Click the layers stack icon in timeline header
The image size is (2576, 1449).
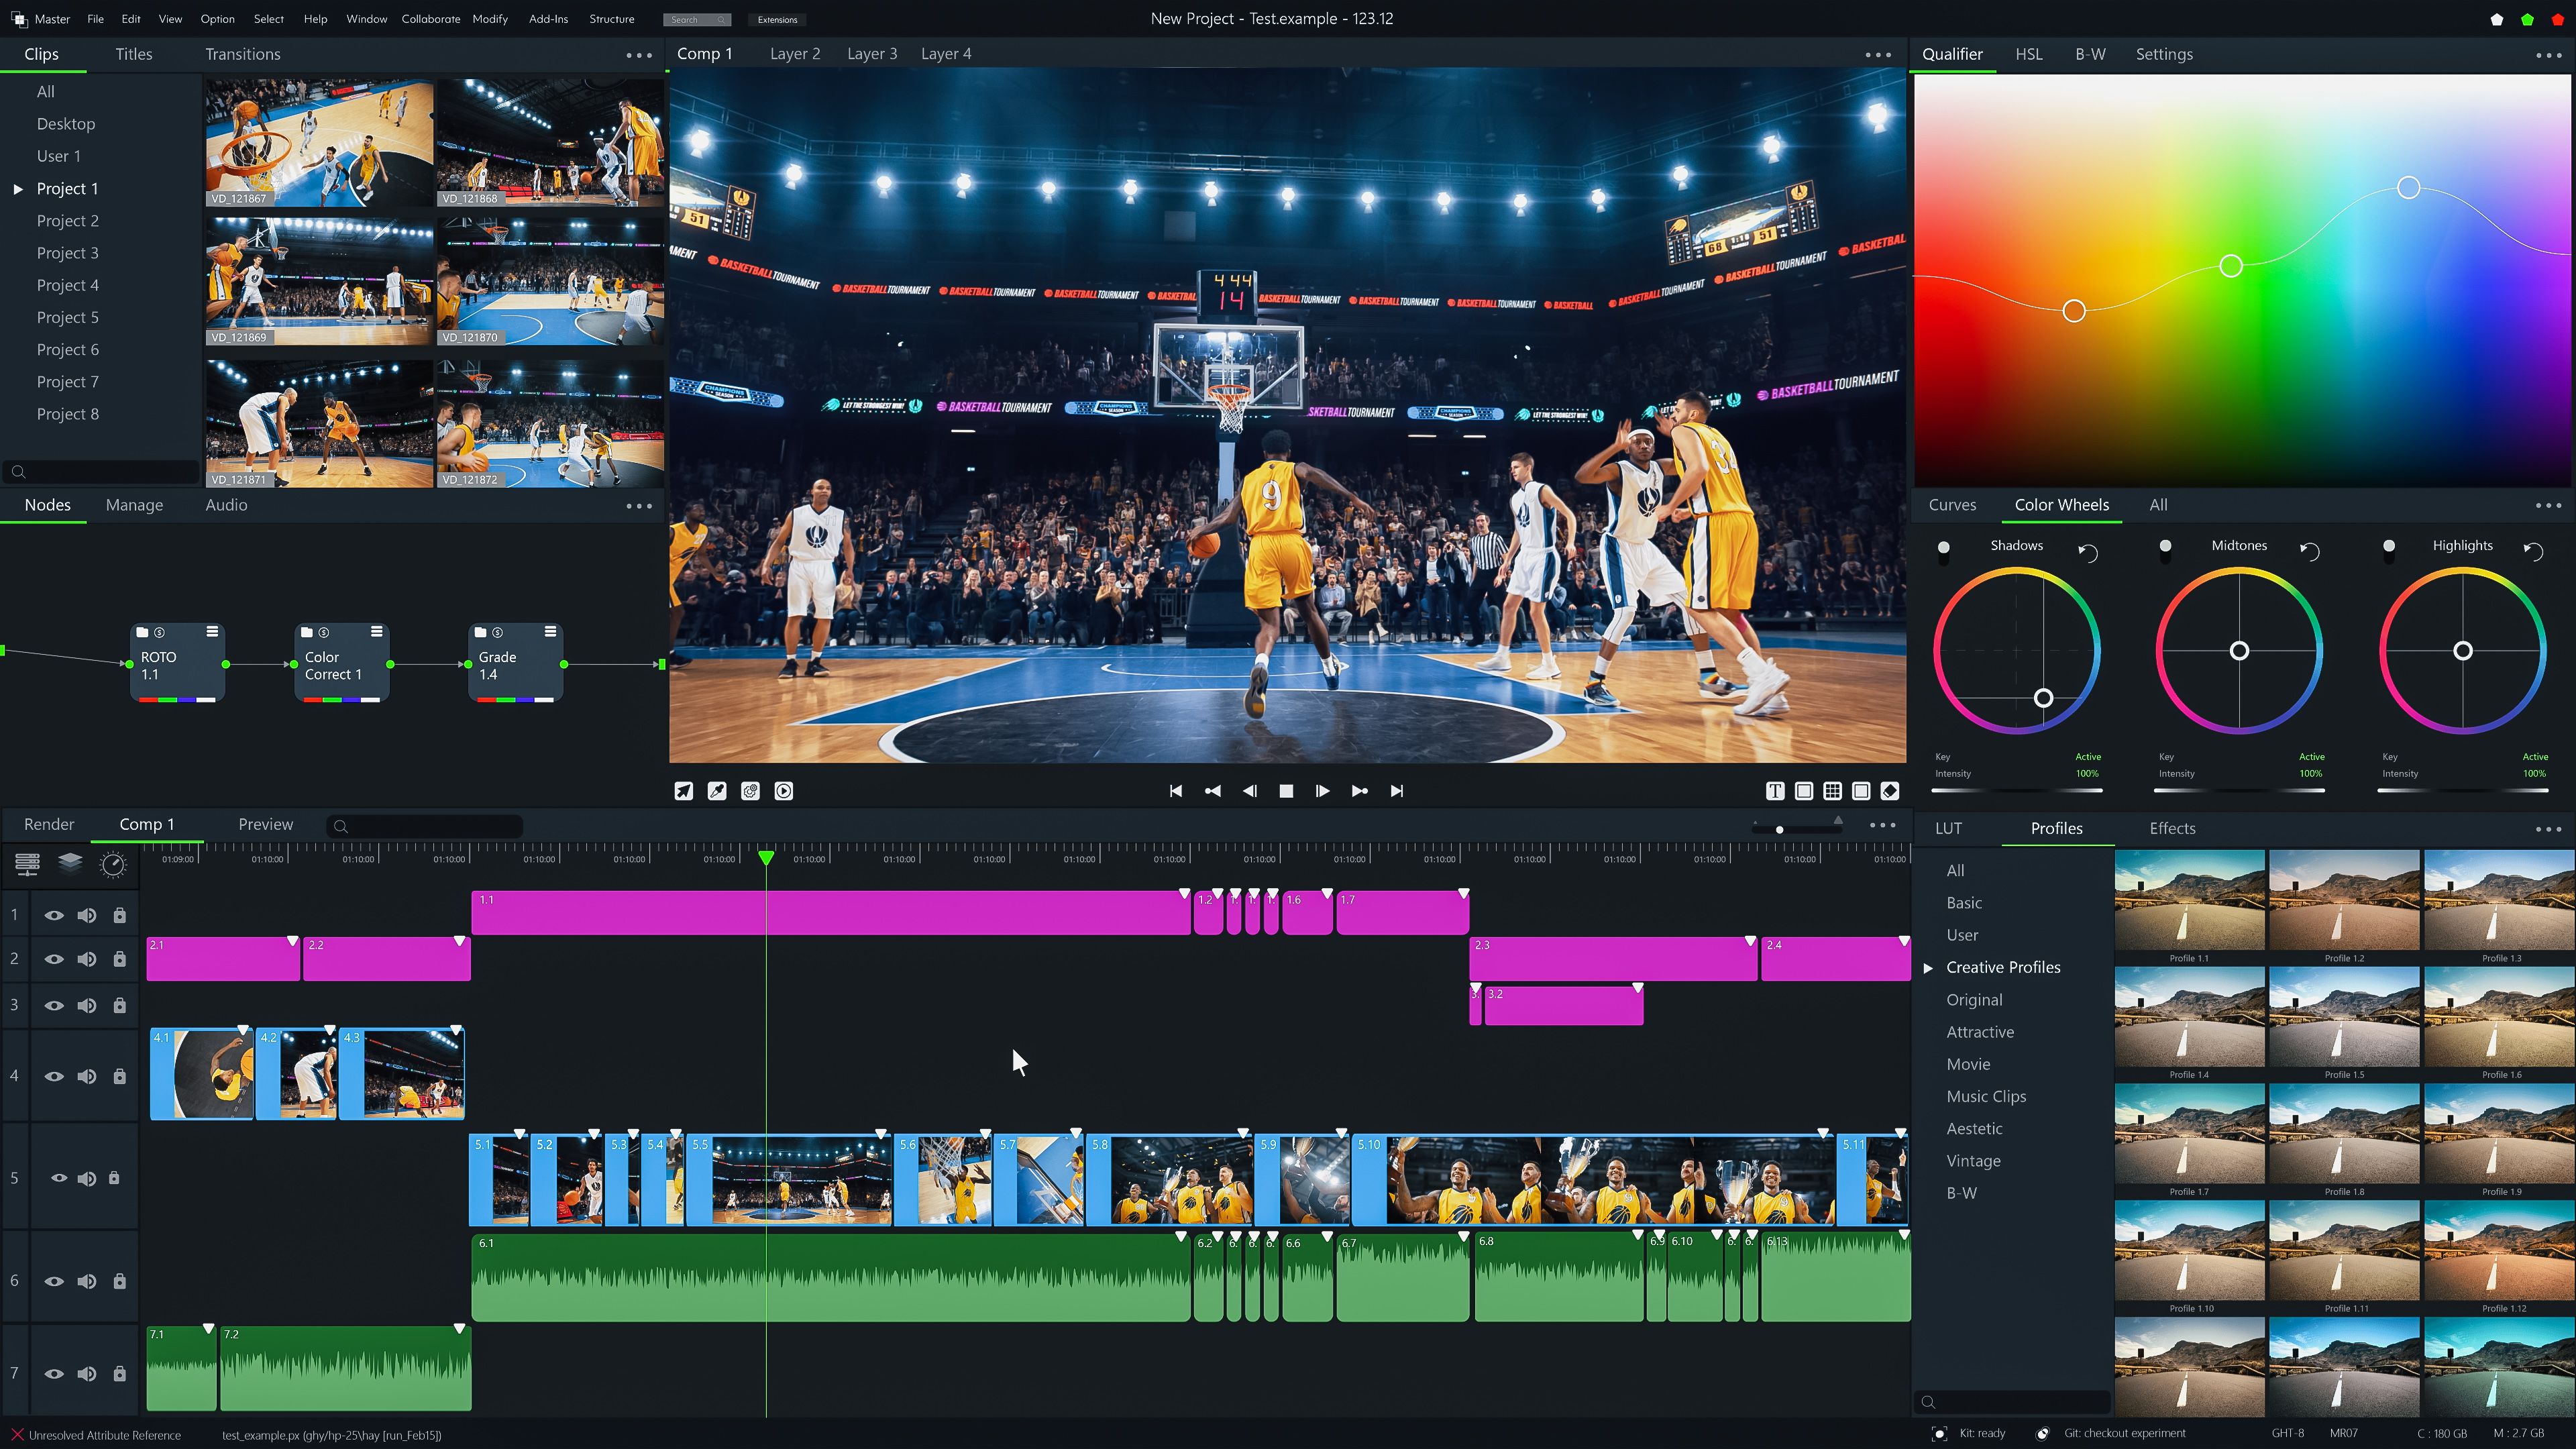[69, 864]
